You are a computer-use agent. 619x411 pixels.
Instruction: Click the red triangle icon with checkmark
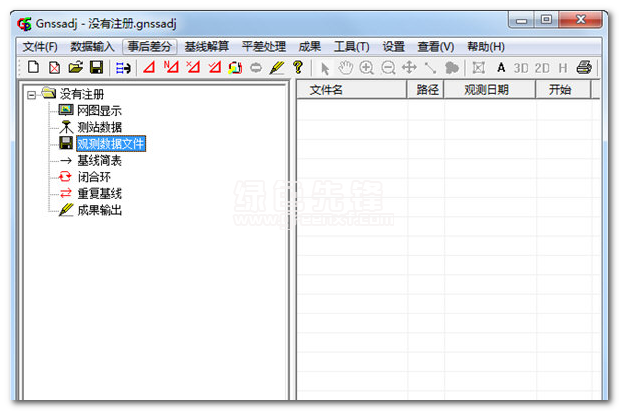[x=214, y=68]
